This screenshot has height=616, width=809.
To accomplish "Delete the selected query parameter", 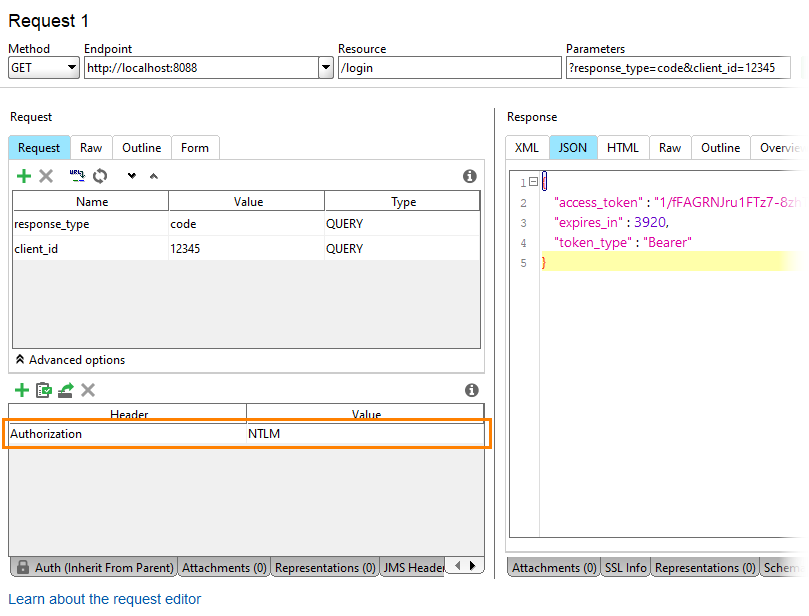I will pyautogui.click(x=46, y=176).
